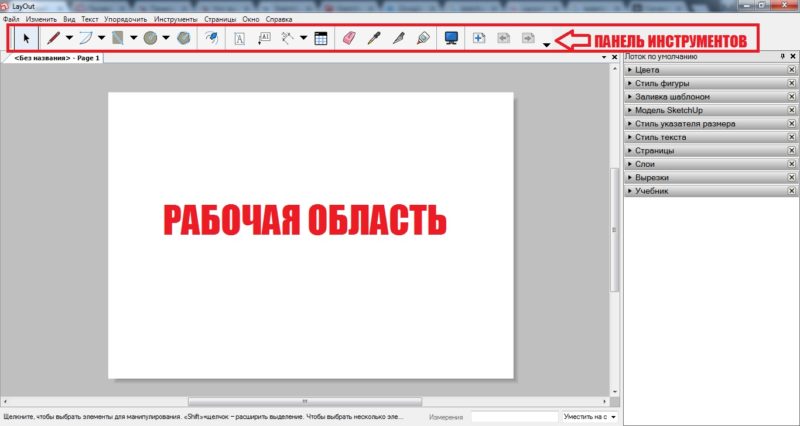The width and height of the screenshot is (800, 426).
Task: Start presentation with the monitor icon
Action: click(x=451, y=39)
